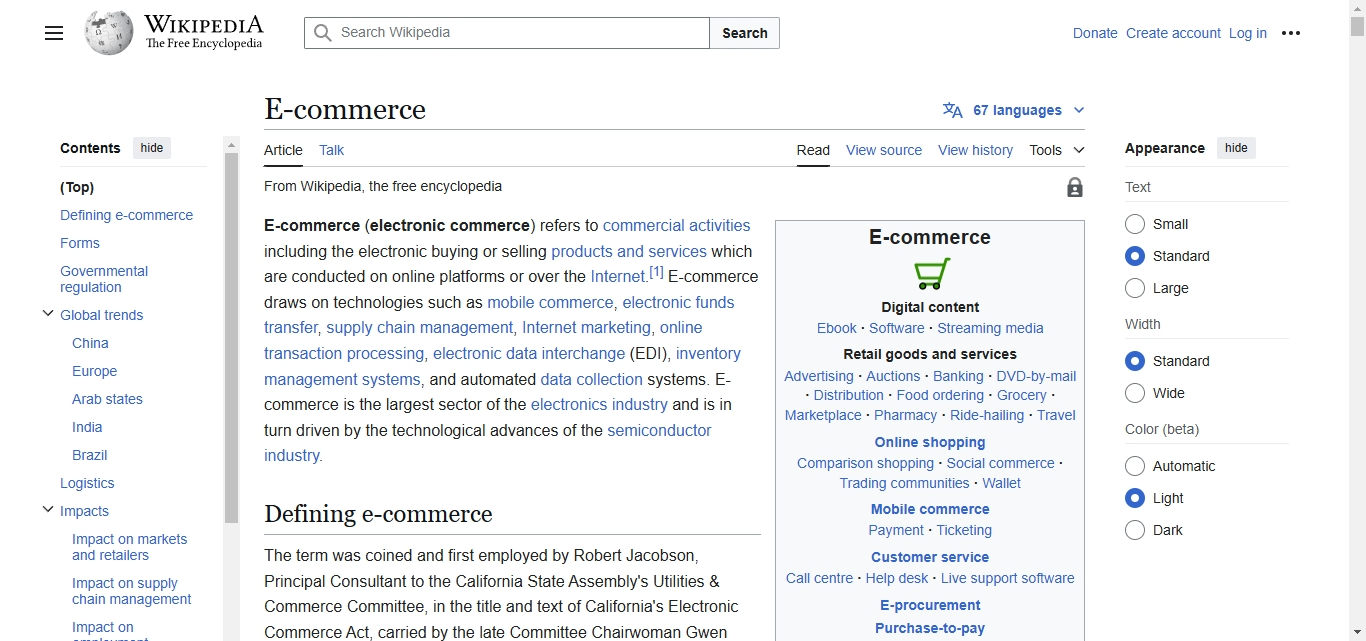Open the Tools dropdown menu
This screenshot has height=641, width=1366.
tap(1057, 150)
